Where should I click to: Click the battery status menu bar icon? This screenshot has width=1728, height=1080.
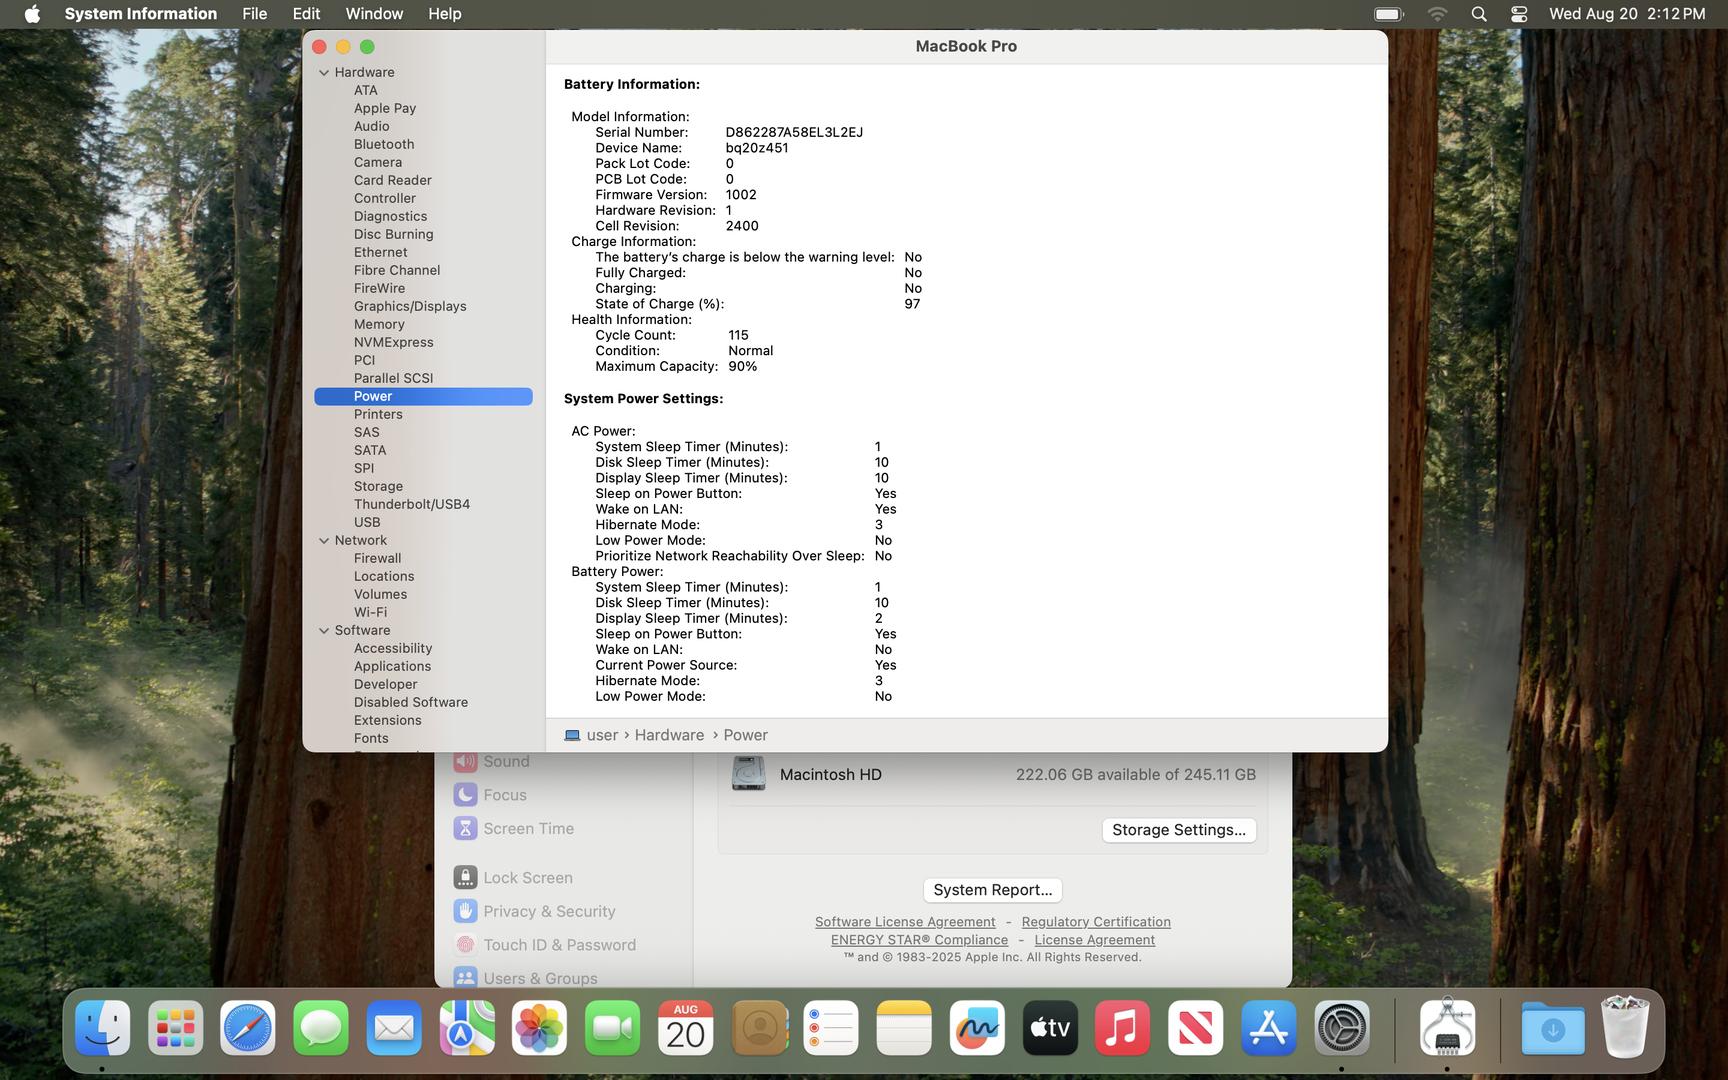1389,14
